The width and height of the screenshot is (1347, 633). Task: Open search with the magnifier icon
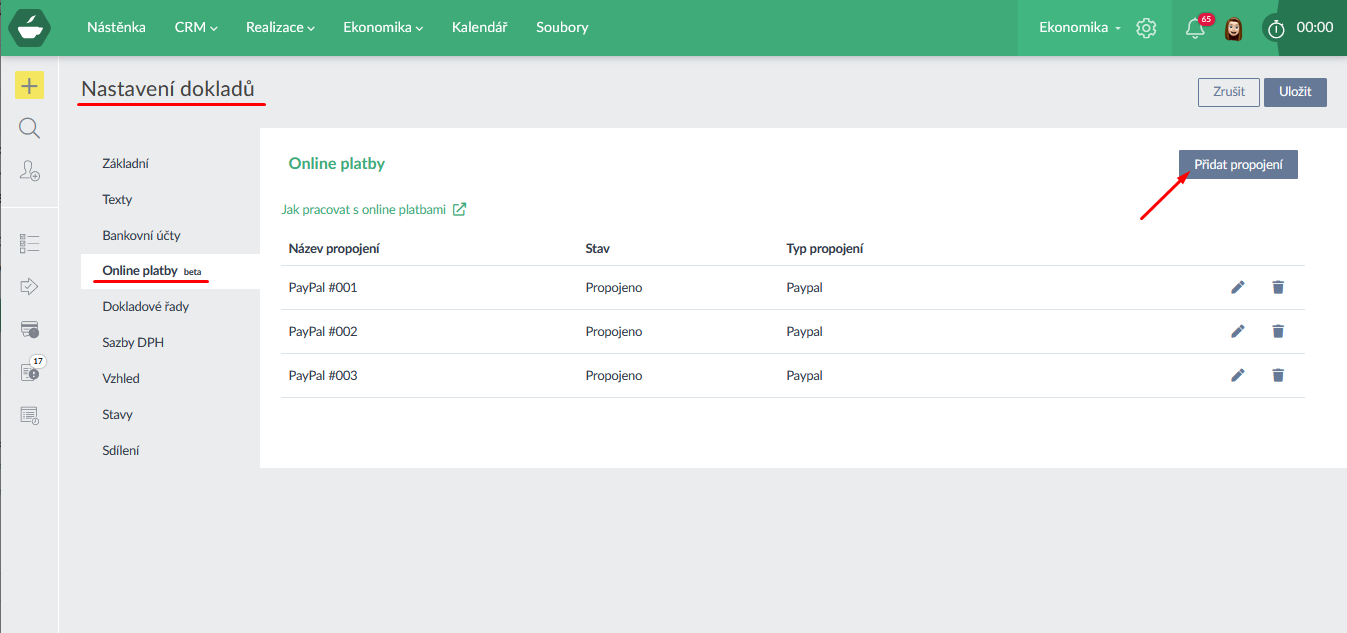(29, 128)
